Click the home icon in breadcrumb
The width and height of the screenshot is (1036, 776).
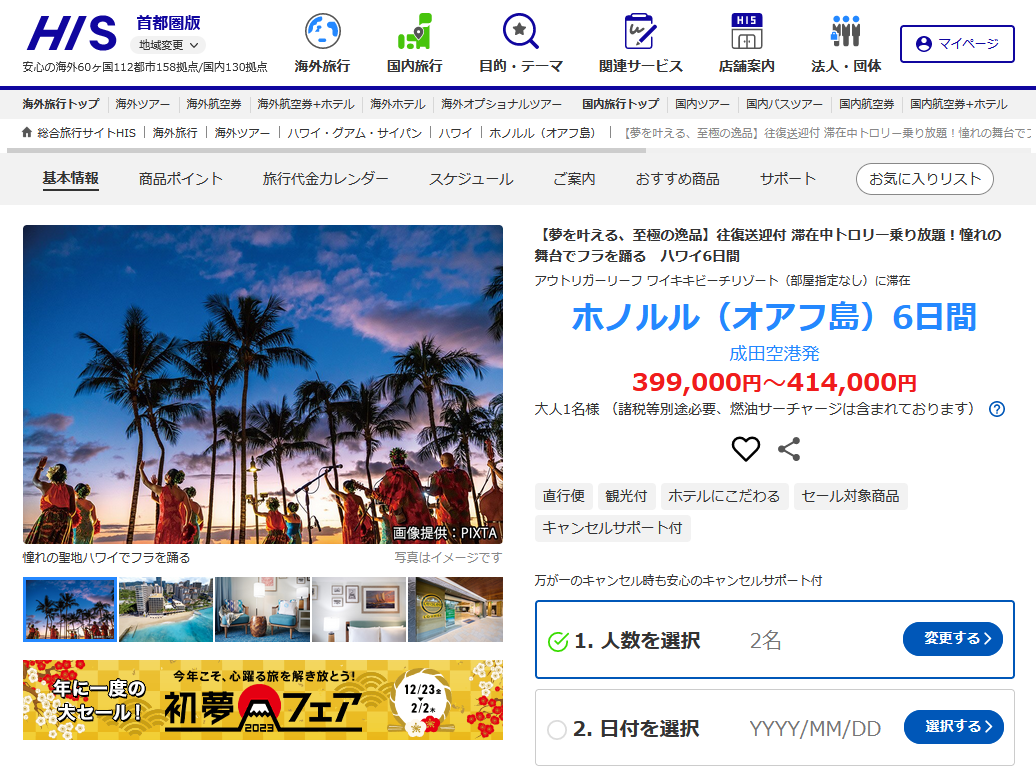pos(27,132)
